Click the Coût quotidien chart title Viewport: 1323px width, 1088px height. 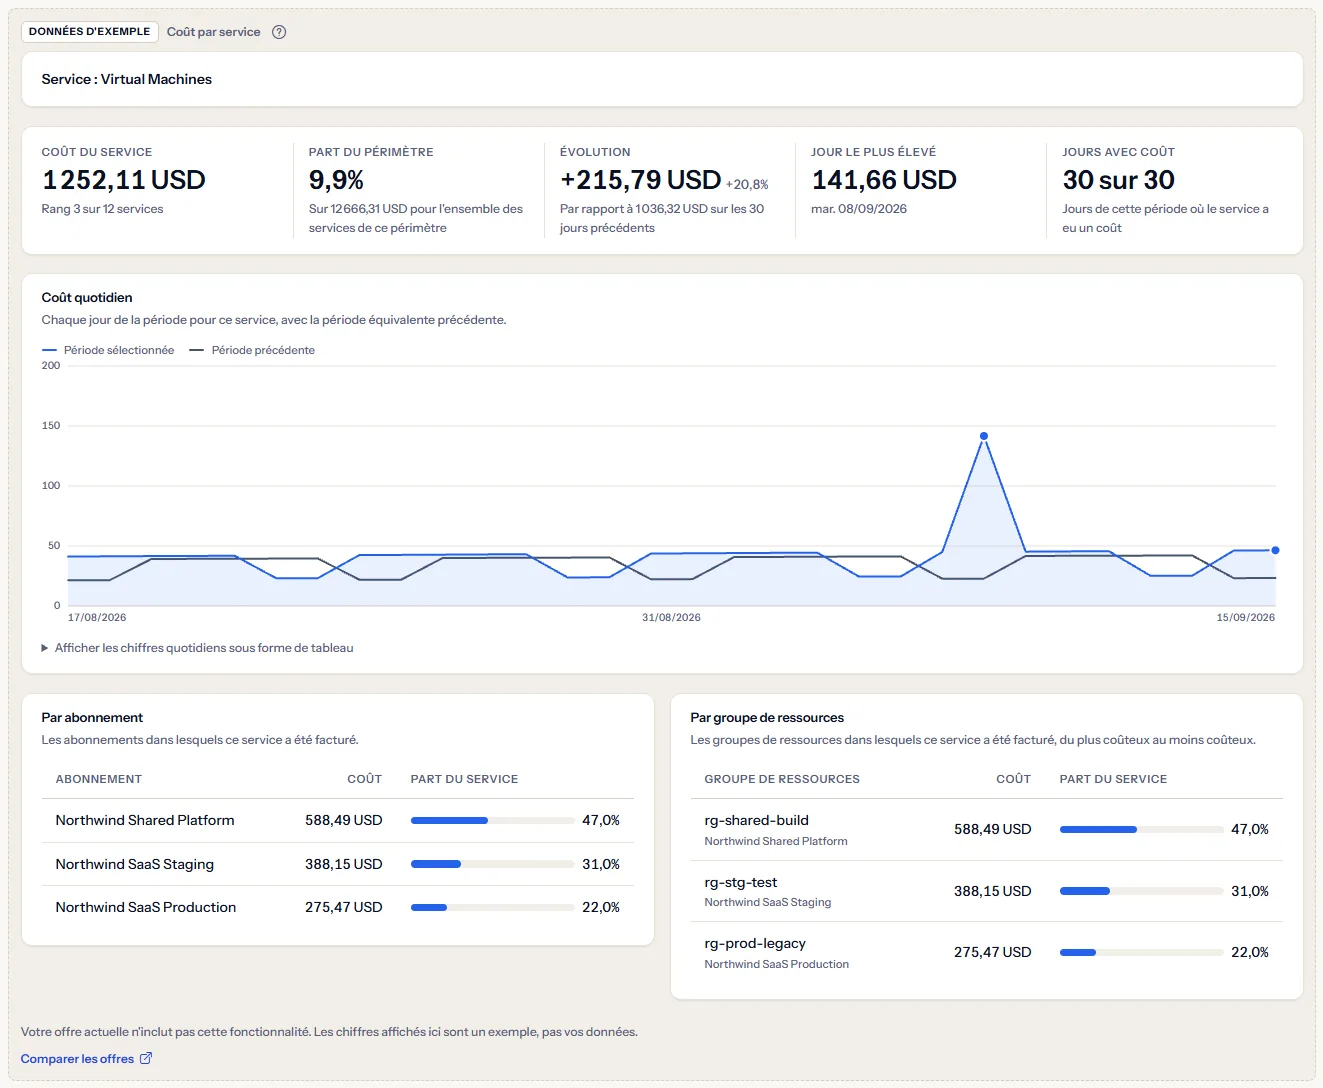pyautogui.click(x=87, y=297)
